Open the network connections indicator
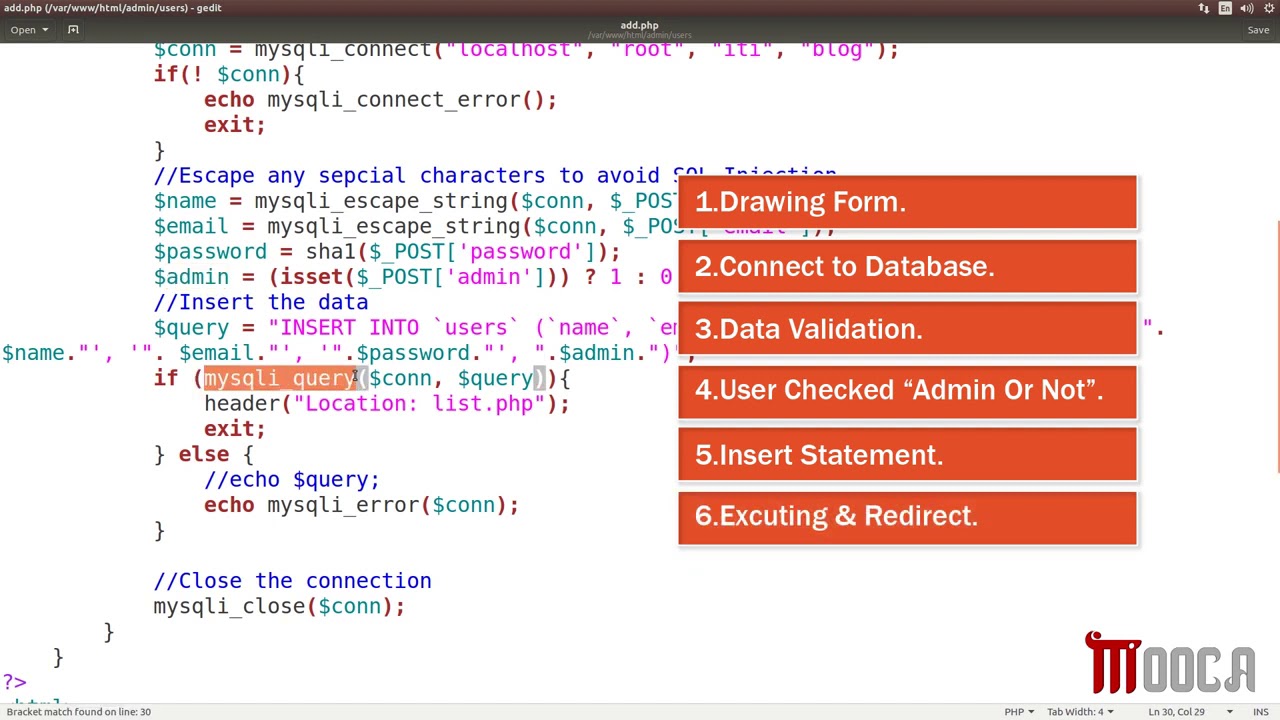 tap(1204, 8)
